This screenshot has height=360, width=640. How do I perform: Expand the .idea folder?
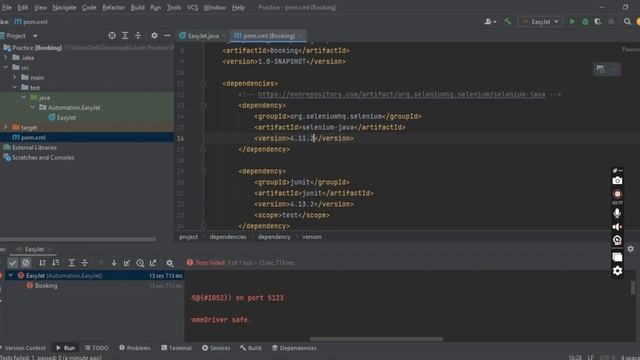6,58
